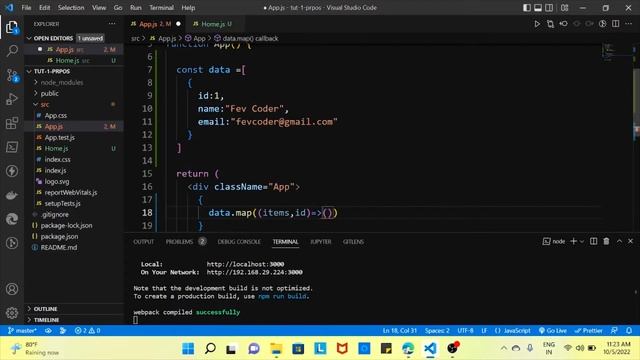Switch to the OUTPUT panel tab

[144, 242]
